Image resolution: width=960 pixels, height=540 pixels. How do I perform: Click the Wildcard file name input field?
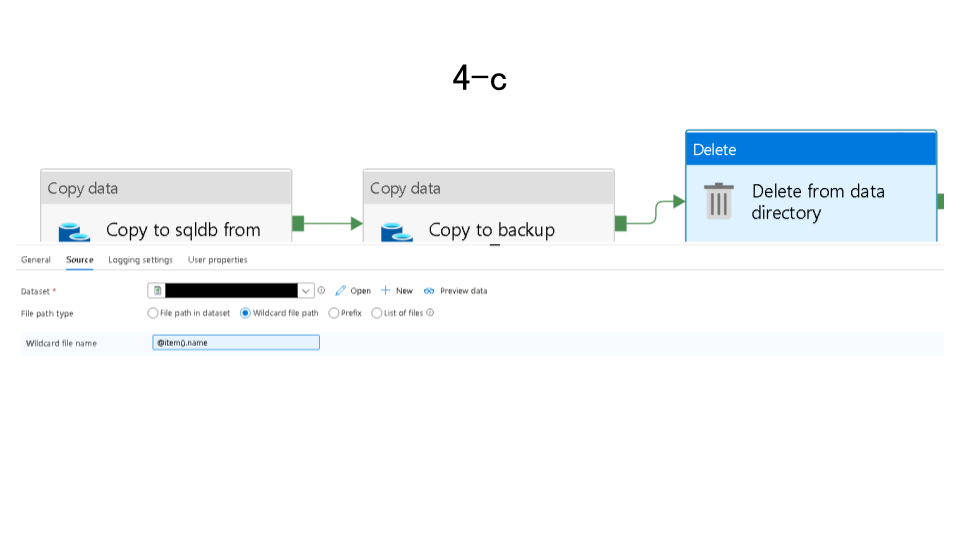pos(236,342)
